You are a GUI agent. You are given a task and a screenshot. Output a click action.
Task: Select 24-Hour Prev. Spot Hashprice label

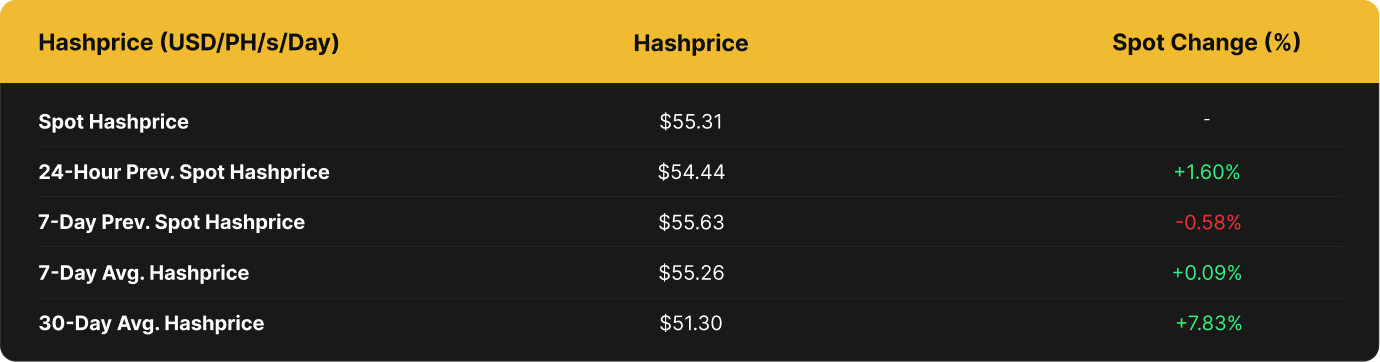click(184, 172)
